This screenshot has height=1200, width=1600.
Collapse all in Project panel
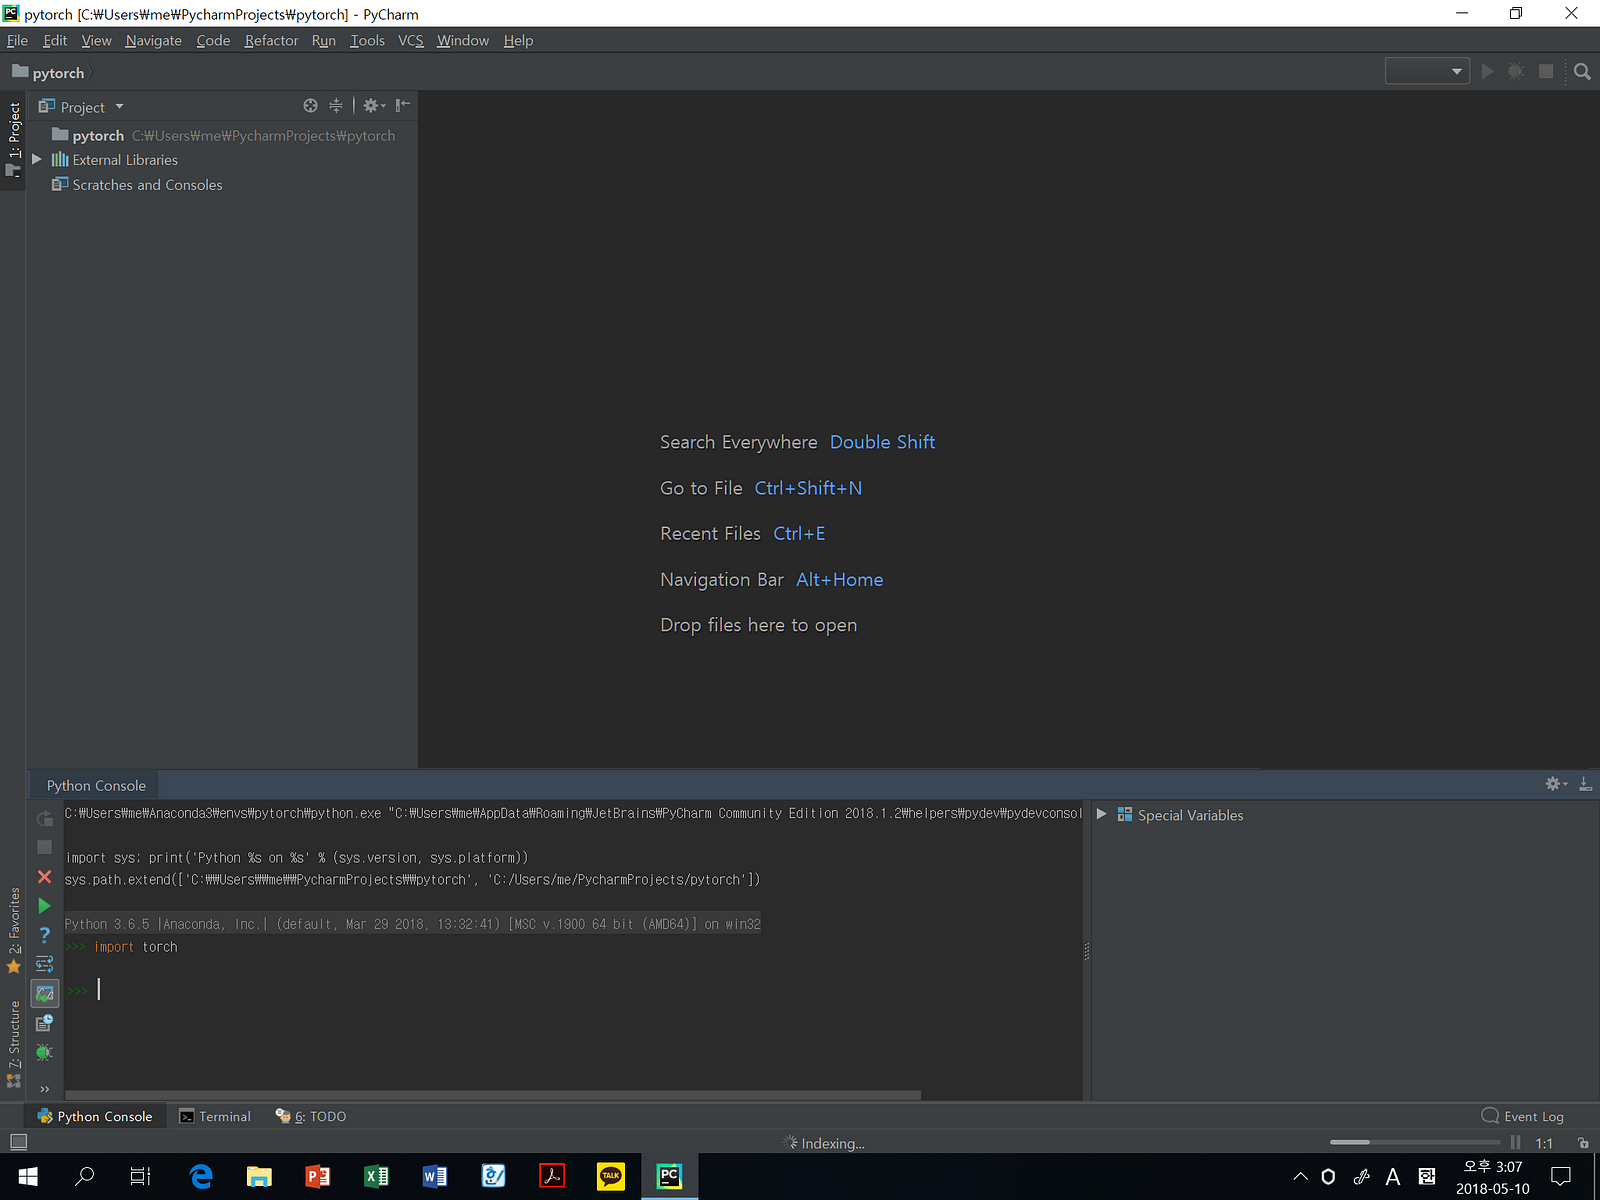(x=336, y=106)
